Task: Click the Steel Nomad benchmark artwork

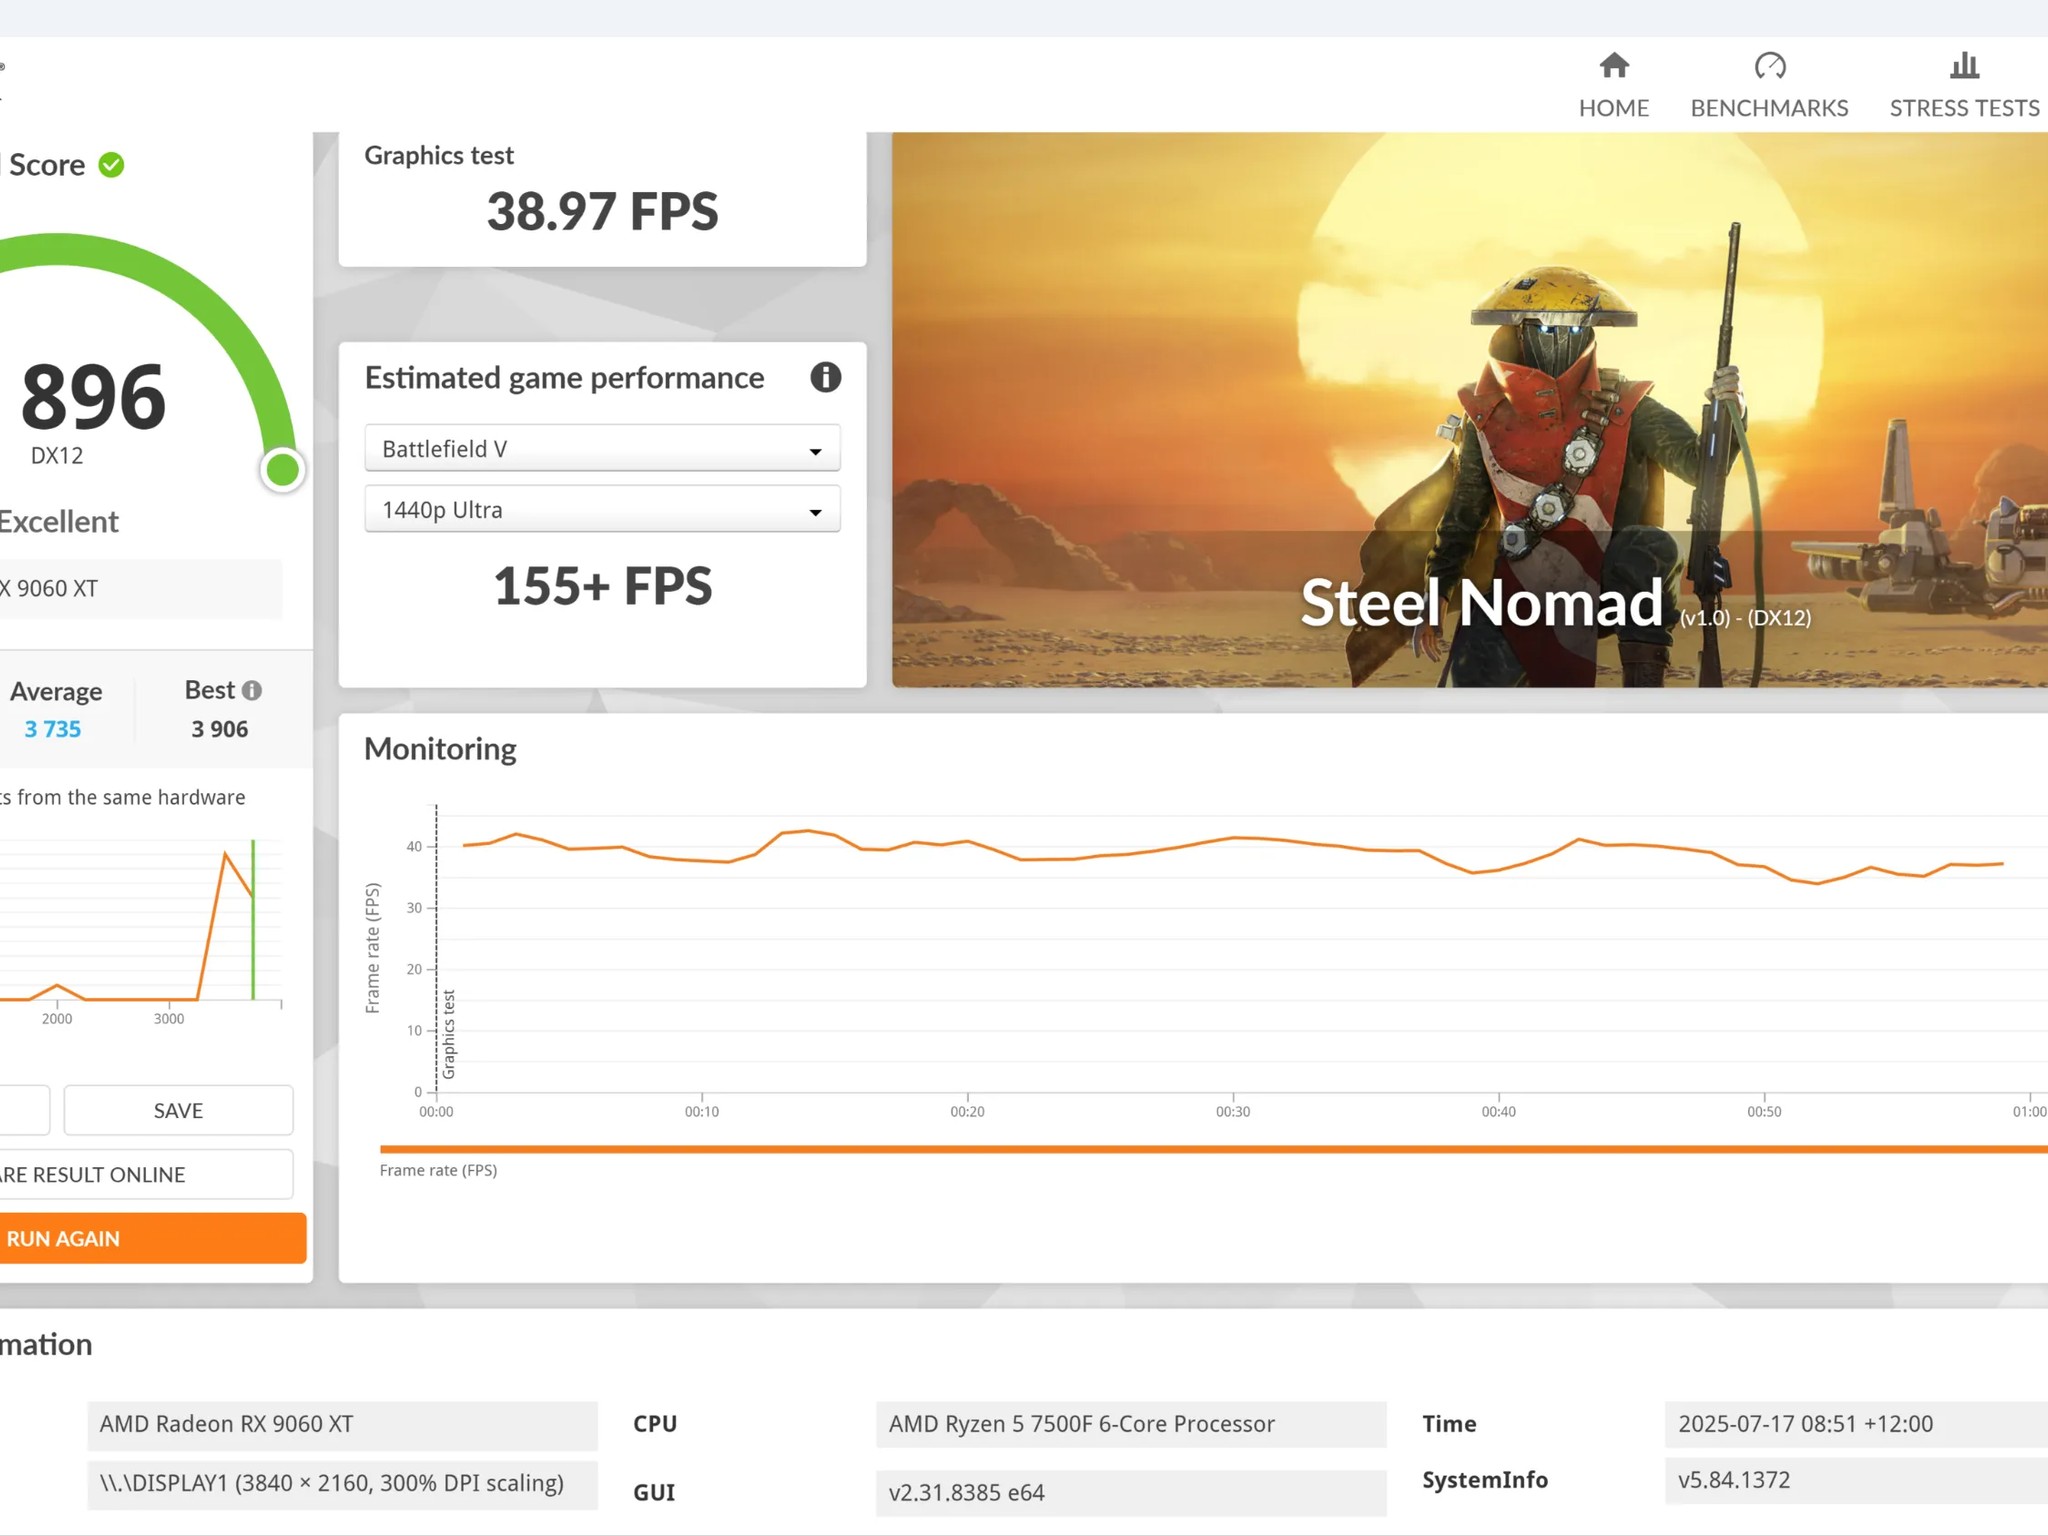Action: pyautogui.click(x=1468, y=410)
